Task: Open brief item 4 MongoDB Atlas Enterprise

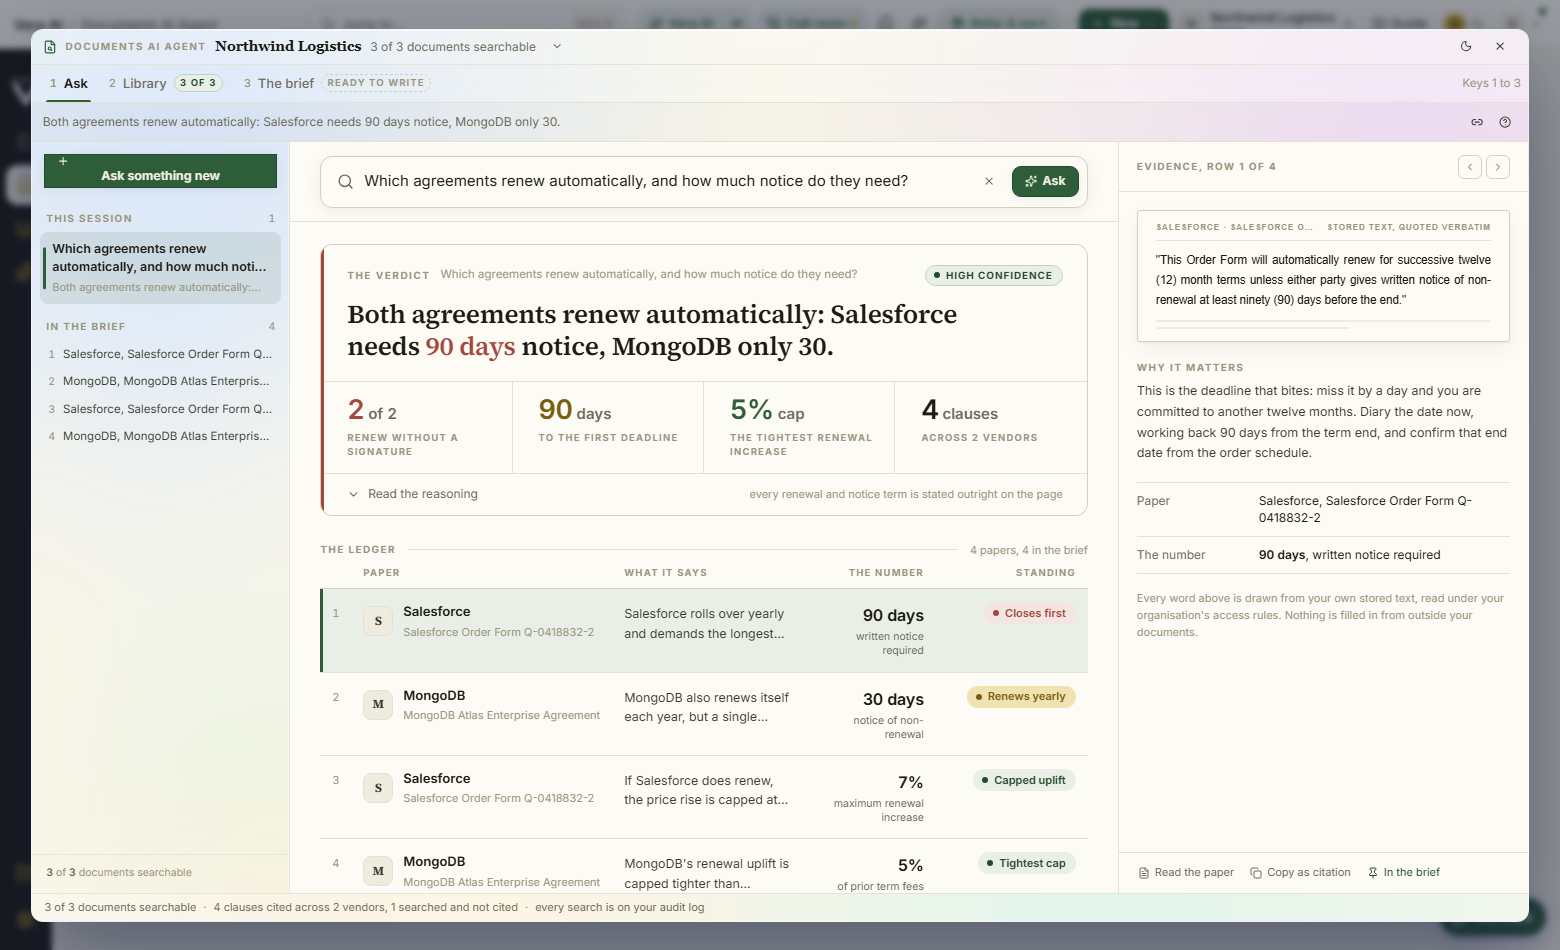Action: tap(160, 436)
